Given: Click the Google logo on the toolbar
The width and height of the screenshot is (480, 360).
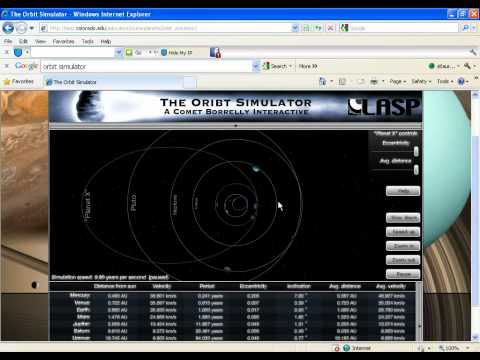Looking at the screenshot, I should coord(26,66).
